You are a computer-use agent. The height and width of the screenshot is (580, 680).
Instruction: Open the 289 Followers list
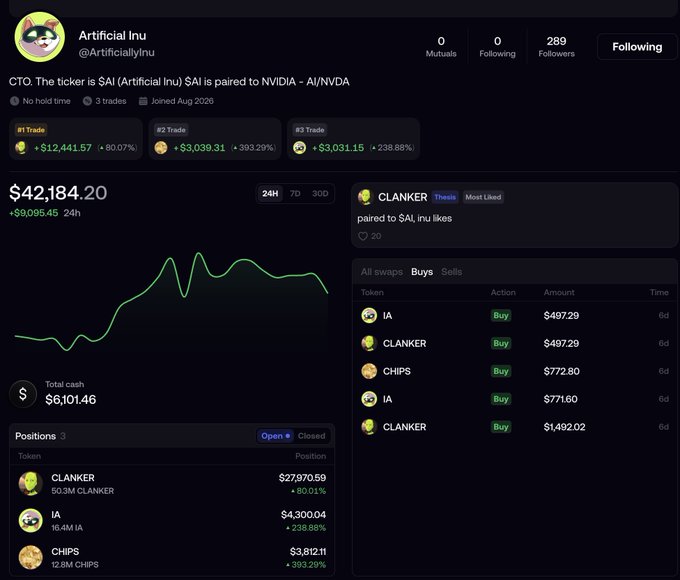pyautogui.click(x=556, y=47)
